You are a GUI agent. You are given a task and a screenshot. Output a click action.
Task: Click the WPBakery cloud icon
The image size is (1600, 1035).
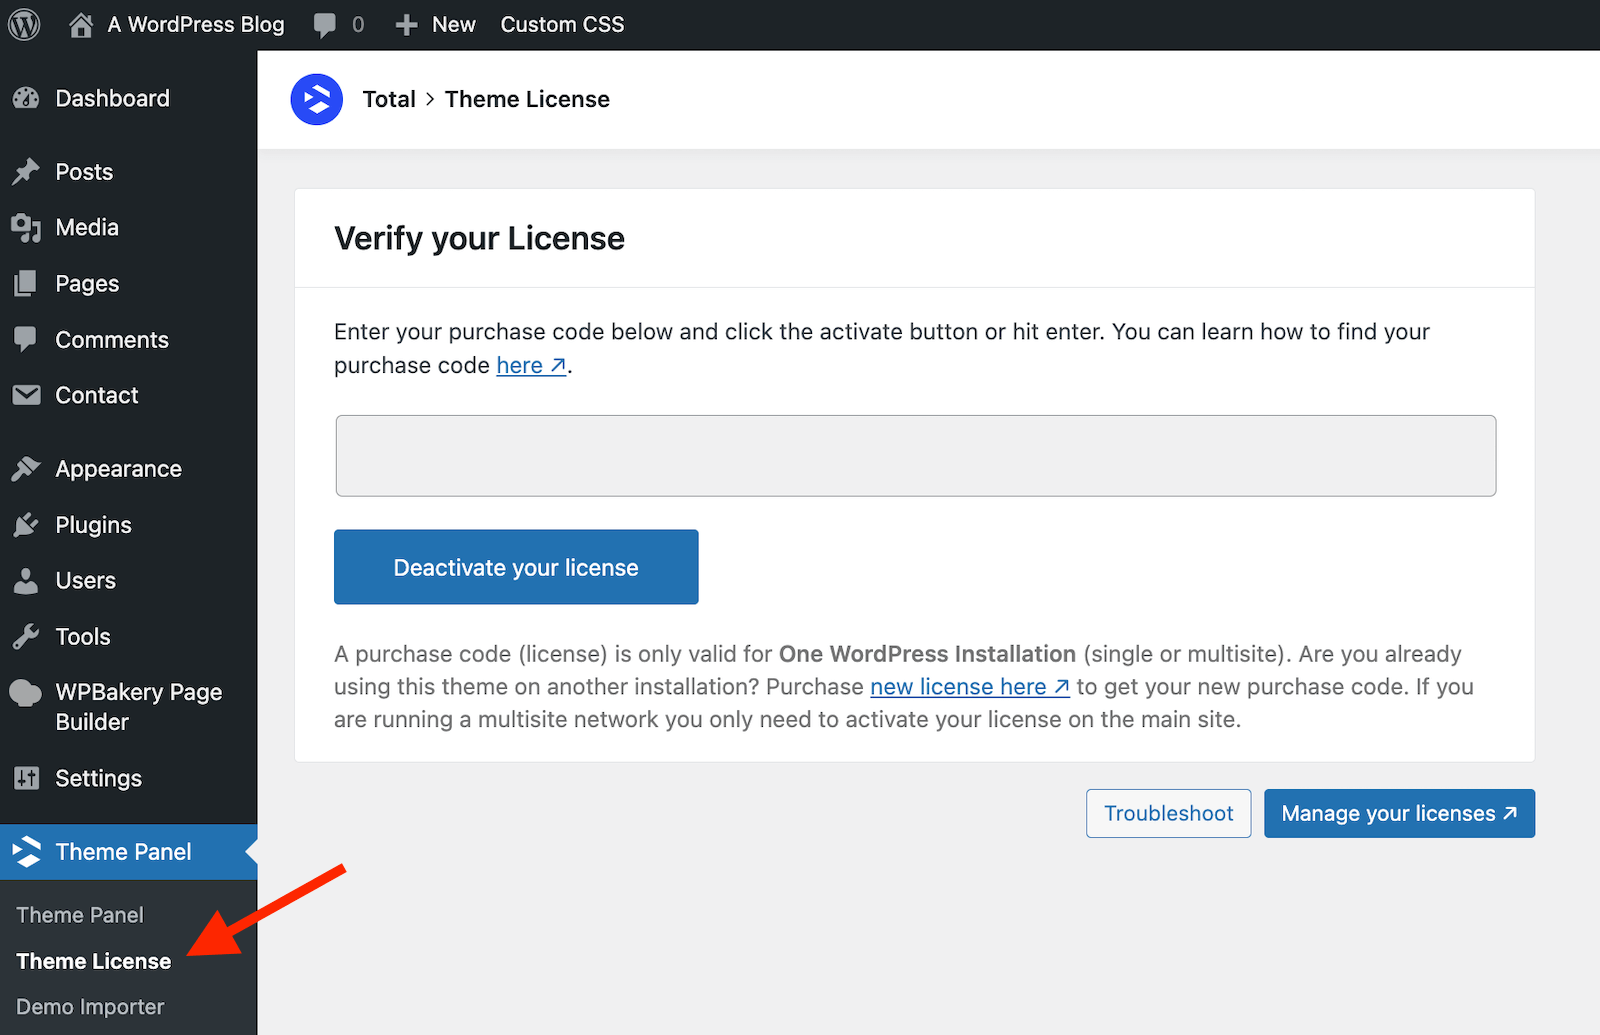pyautogui.click(x=26, y=693)
